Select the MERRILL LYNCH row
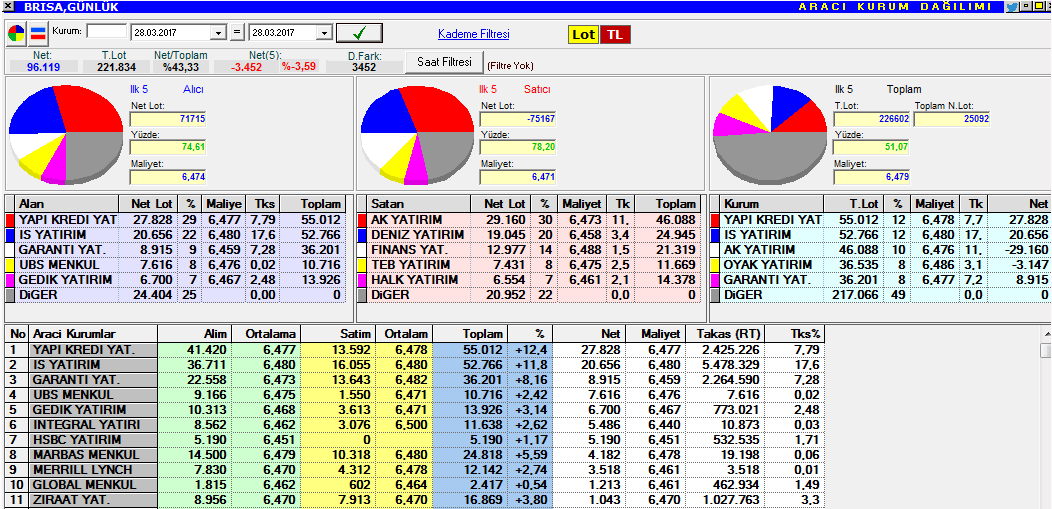Screen dimensions: 1052x509 (414, 469)
